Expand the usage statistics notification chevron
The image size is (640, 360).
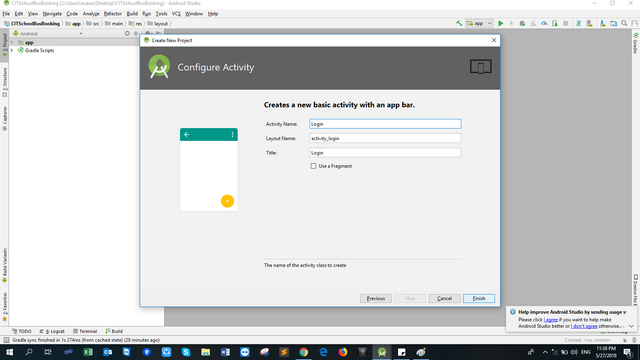point(631,326)
